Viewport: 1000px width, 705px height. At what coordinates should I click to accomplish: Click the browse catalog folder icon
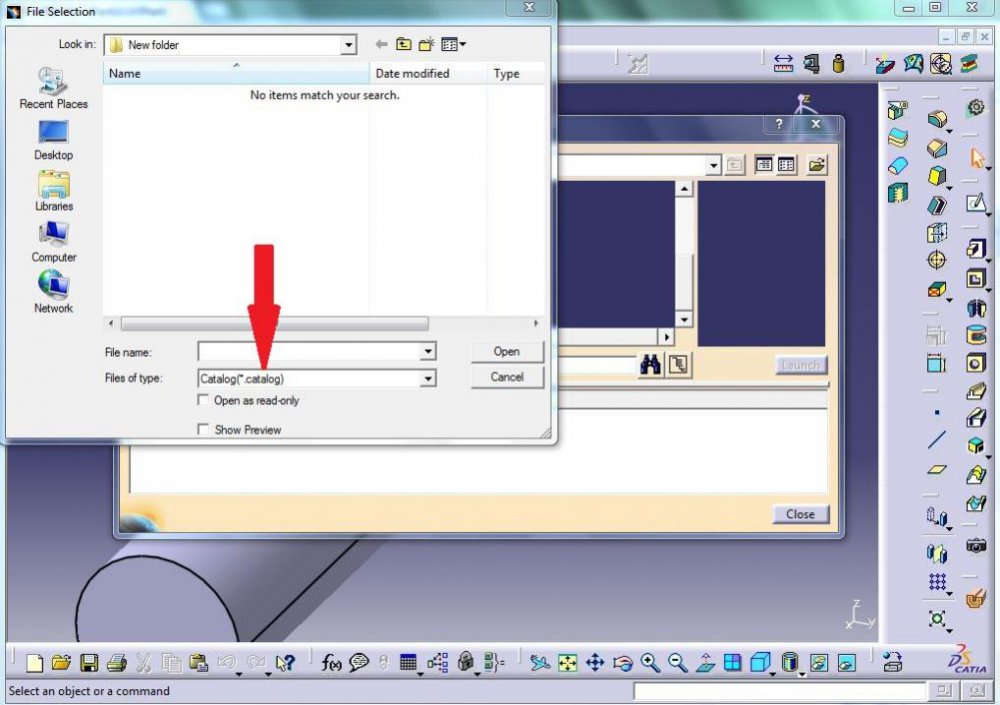817,165
